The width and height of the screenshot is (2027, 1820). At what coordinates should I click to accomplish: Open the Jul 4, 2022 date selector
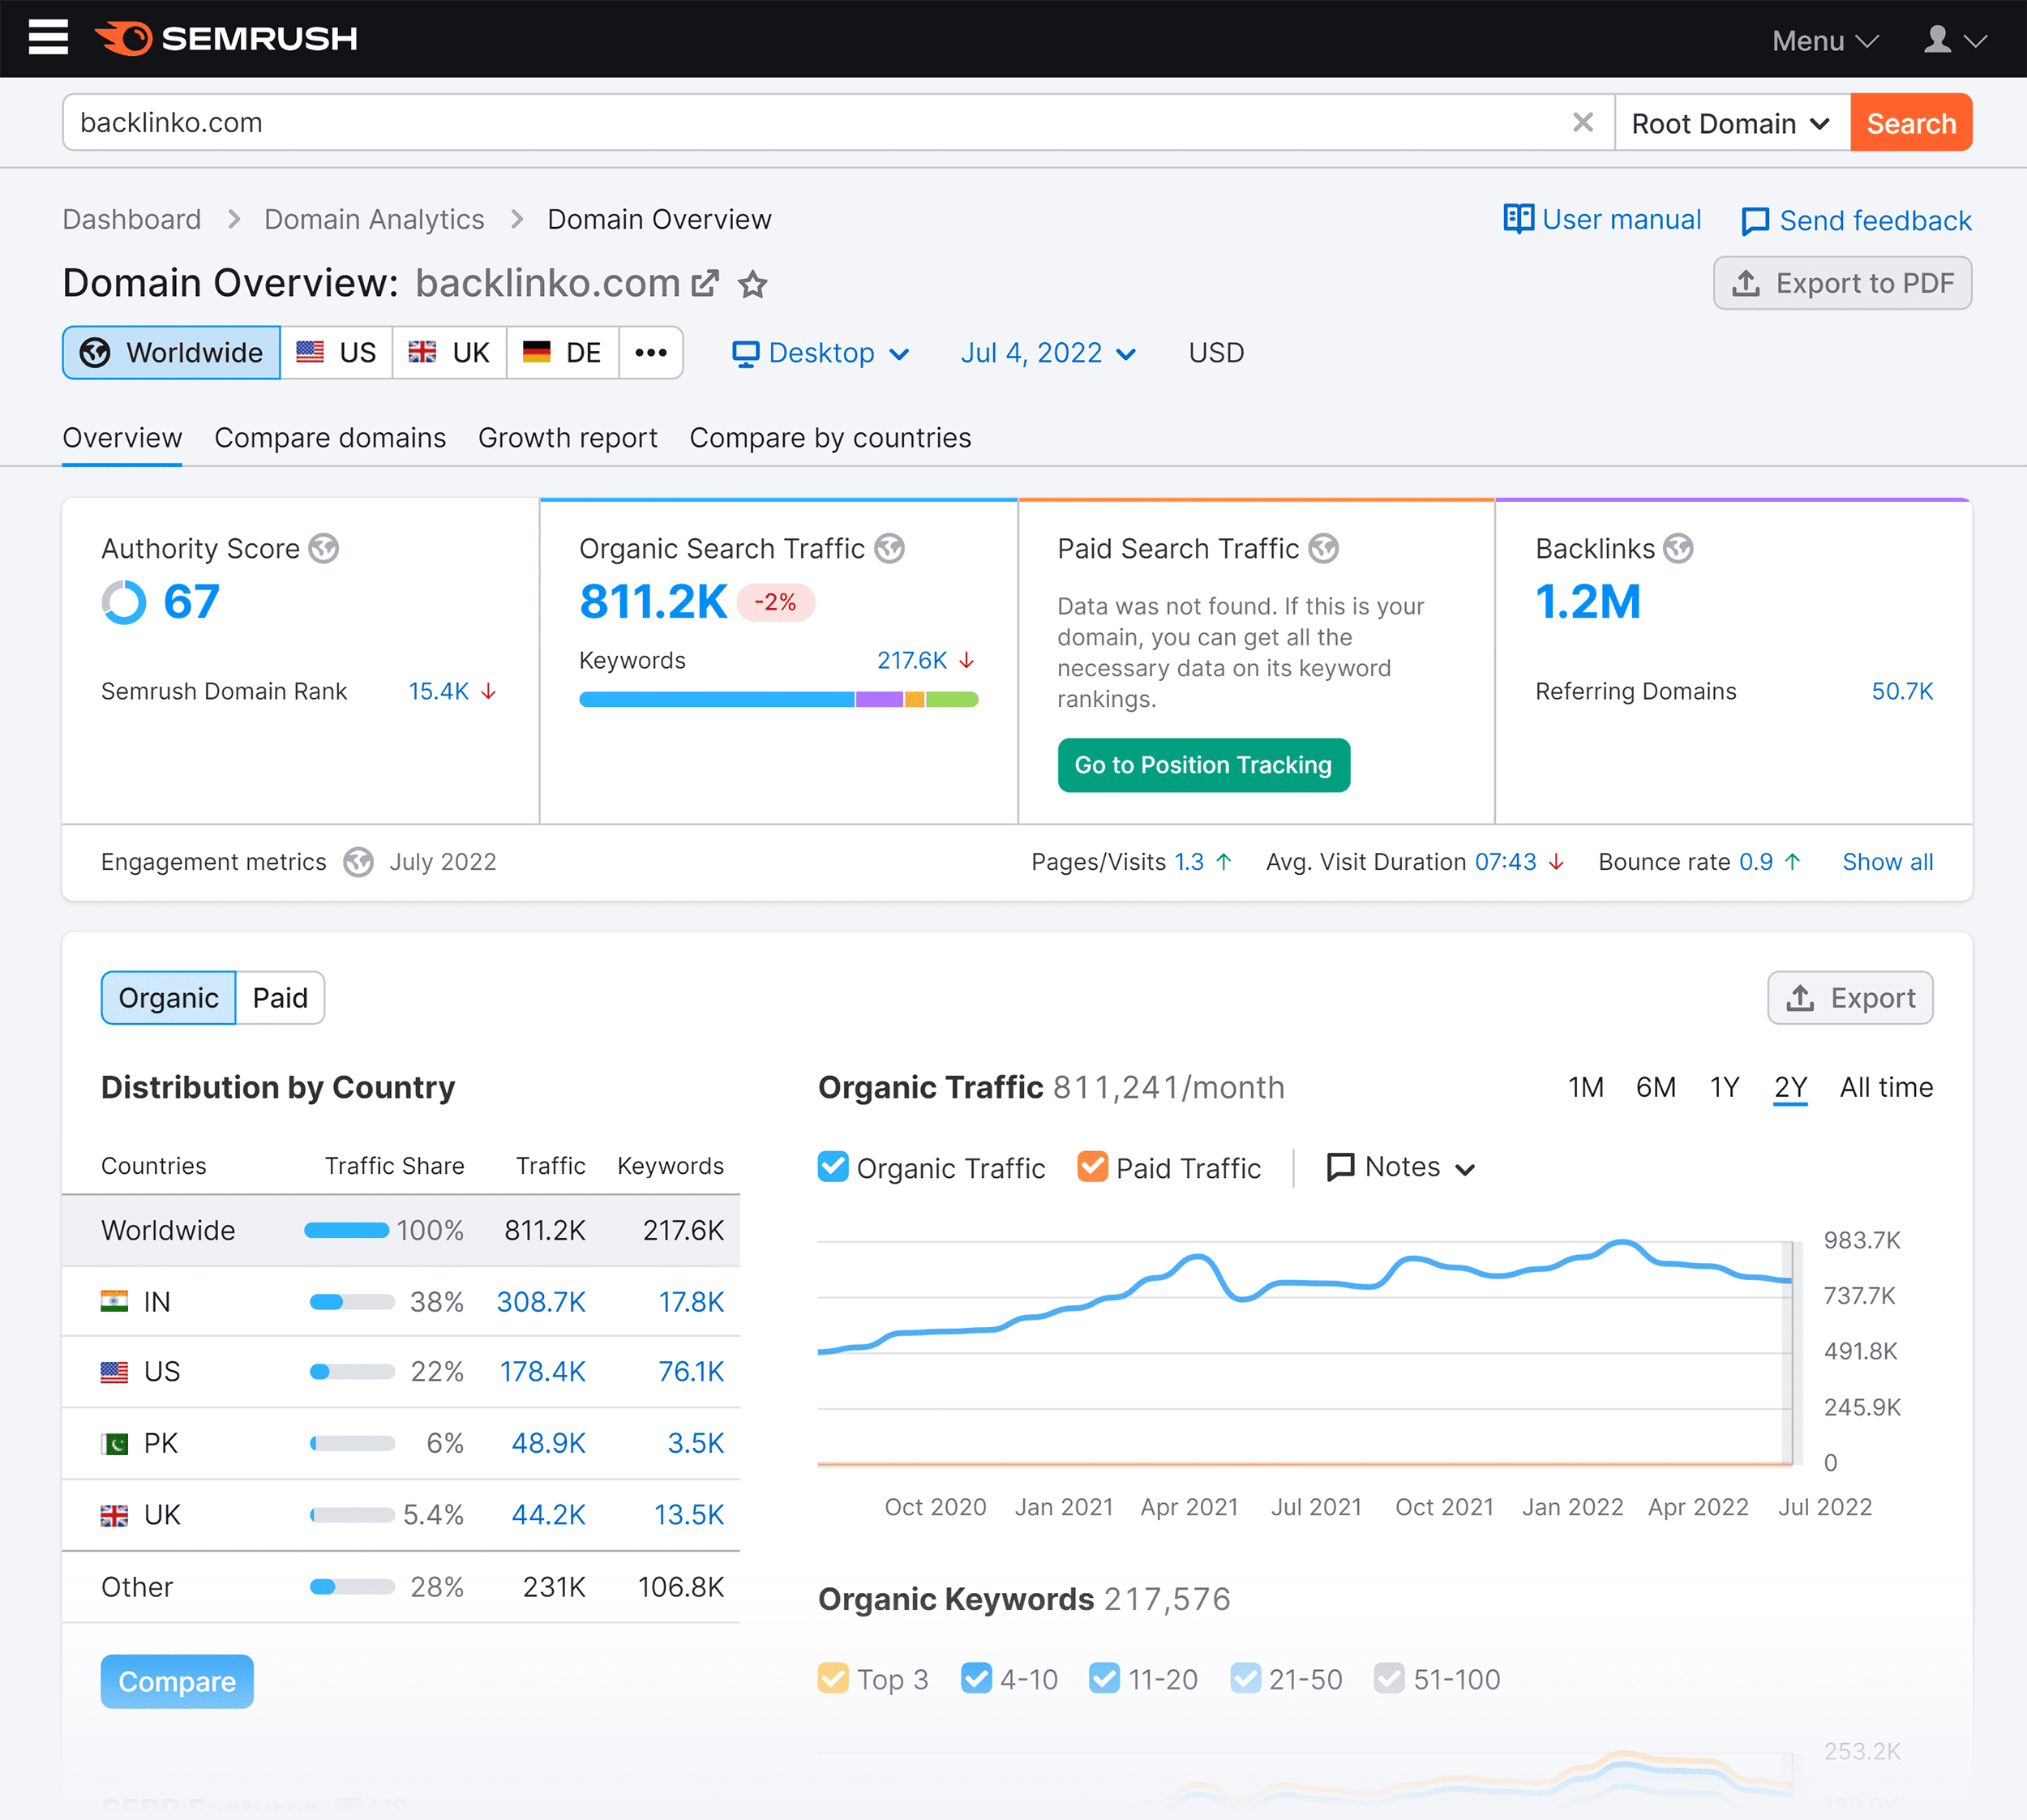(x=1047, y=352)
